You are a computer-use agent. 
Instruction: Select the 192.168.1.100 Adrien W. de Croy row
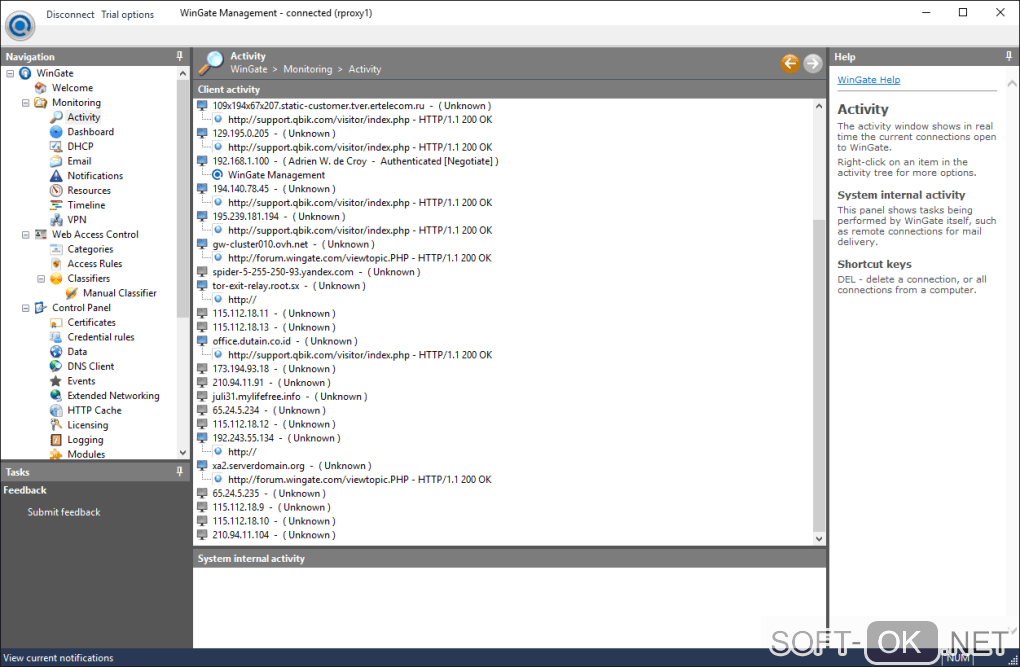(355, 161)
